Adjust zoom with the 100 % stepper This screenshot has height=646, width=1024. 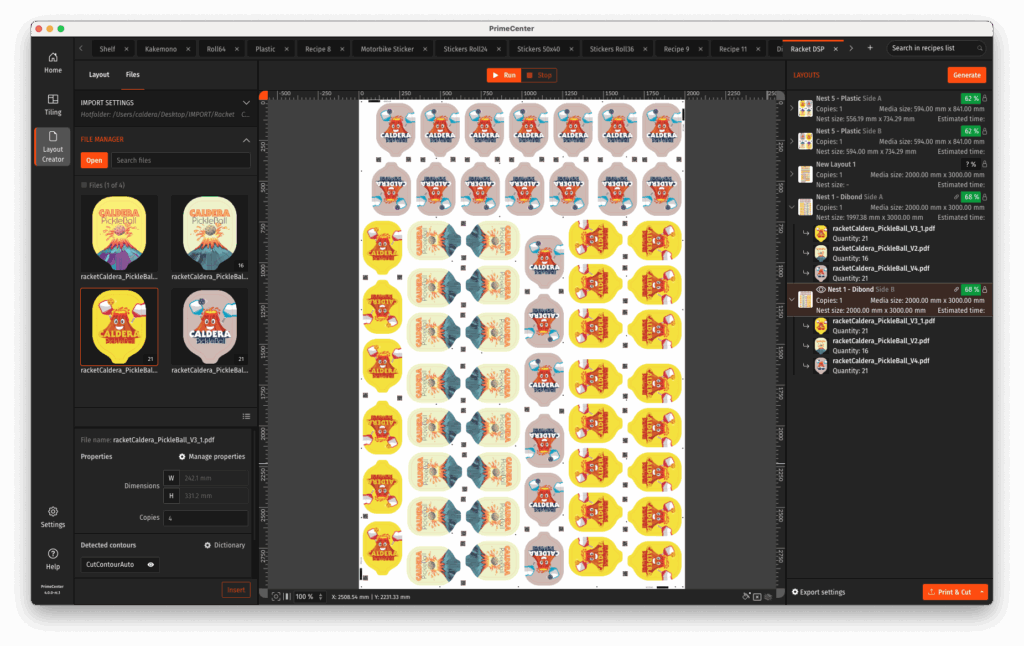point(321,596)
